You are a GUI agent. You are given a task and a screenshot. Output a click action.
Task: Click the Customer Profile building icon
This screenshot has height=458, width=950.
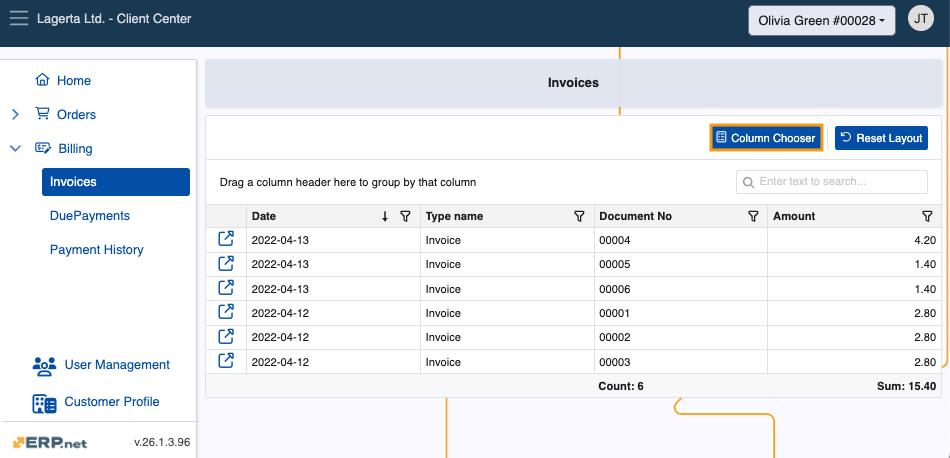pos(44,403)
